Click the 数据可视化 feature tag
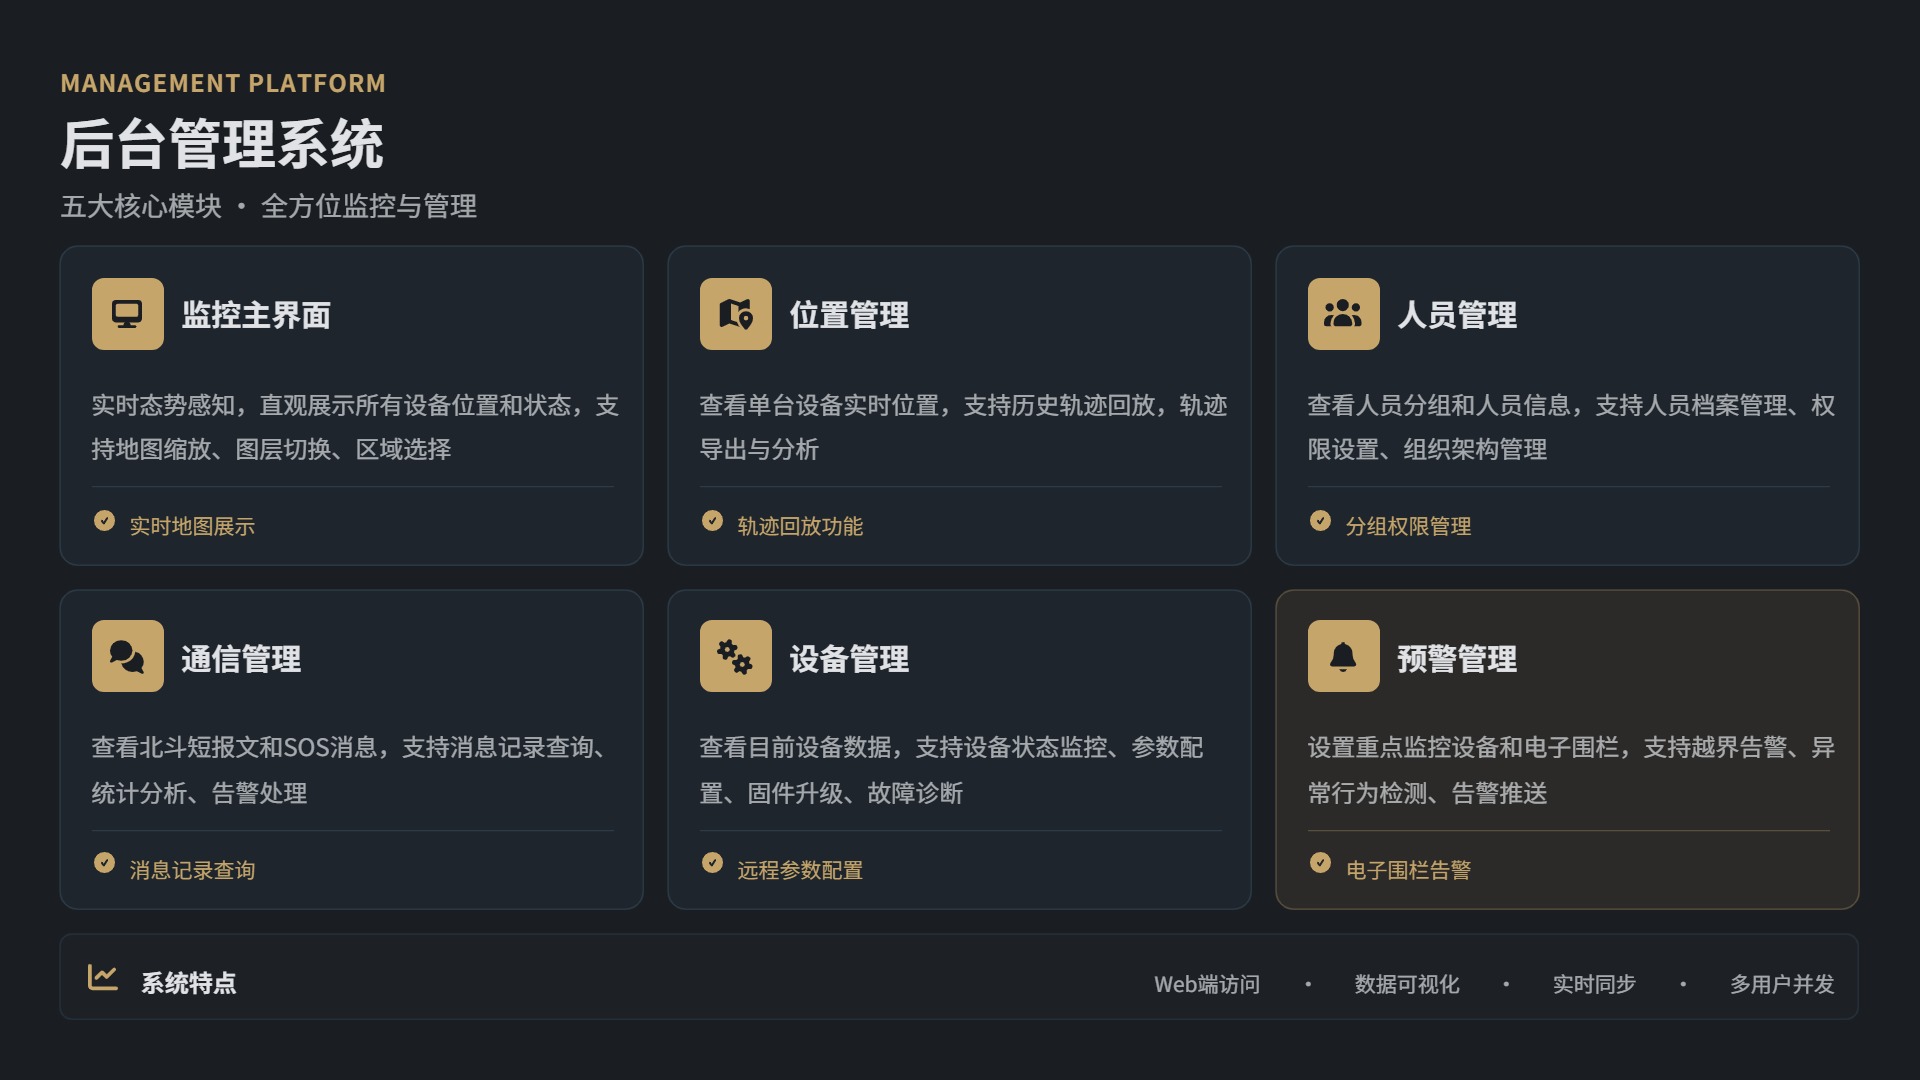 [x=1406, y=985]
